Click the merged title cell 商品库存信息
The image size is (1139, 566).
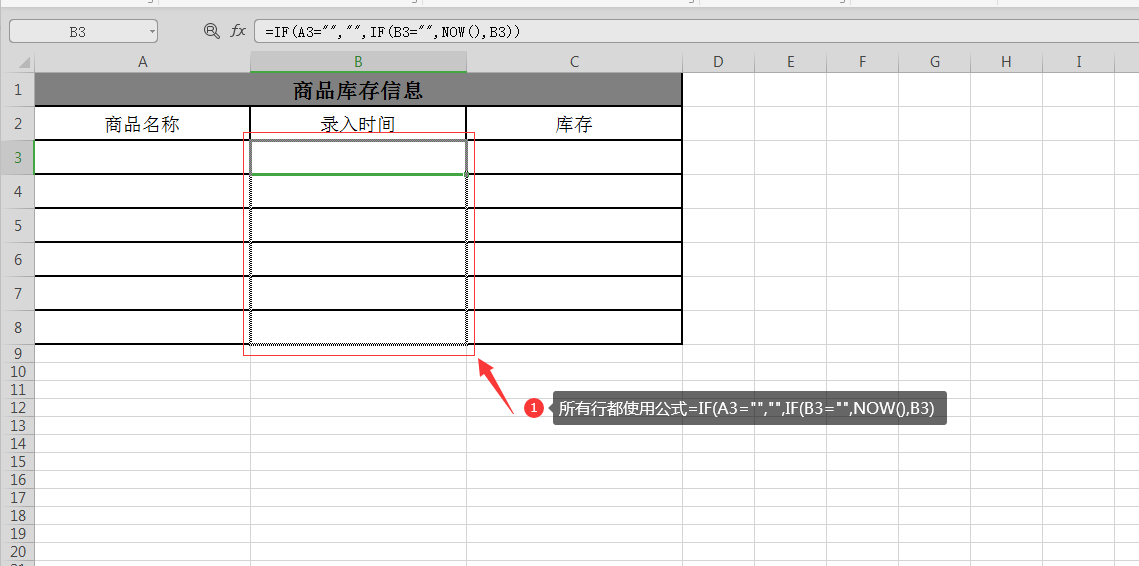358,89
